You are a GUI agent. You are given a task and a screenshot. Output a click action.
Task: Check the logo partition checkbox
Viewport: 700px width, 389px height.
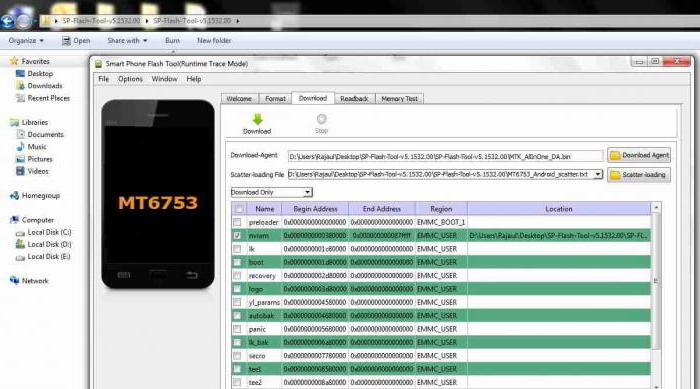click(237, 289)
